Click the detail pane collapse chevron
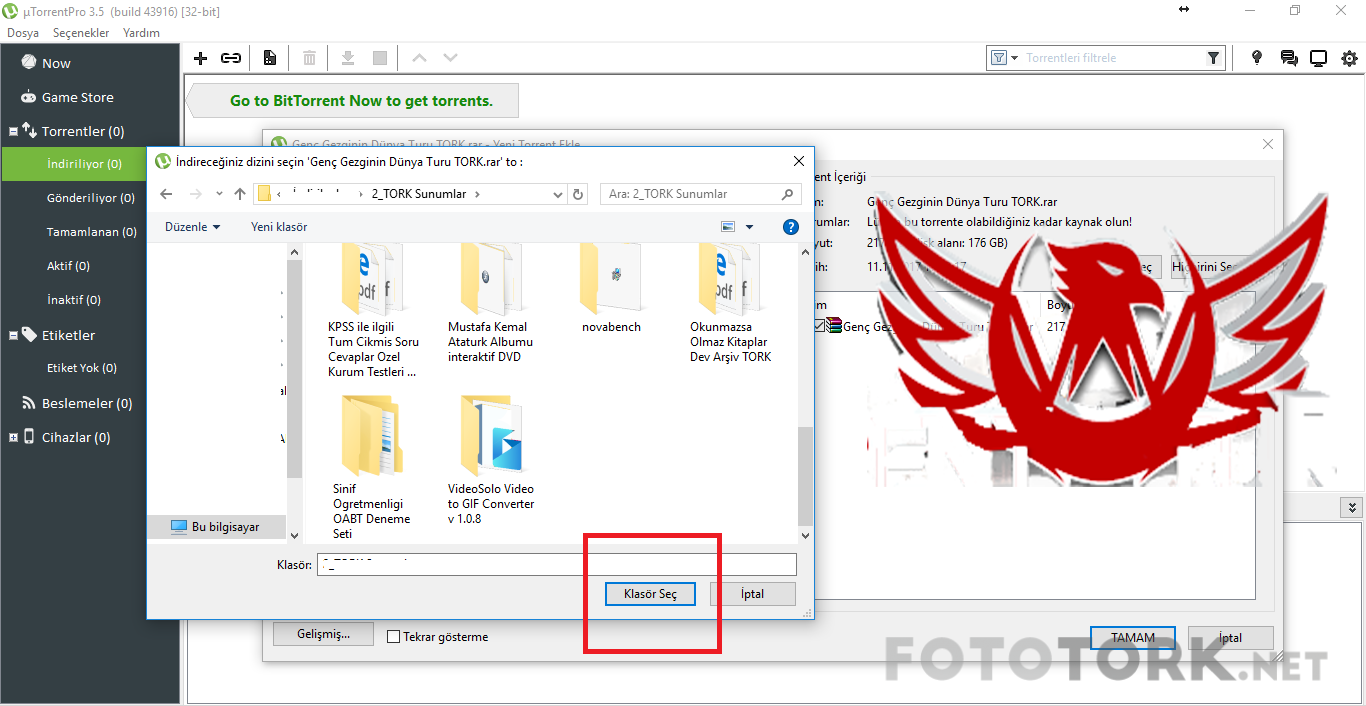The height and width of the screenshot is (706, 1366). tap(1351, 508)
